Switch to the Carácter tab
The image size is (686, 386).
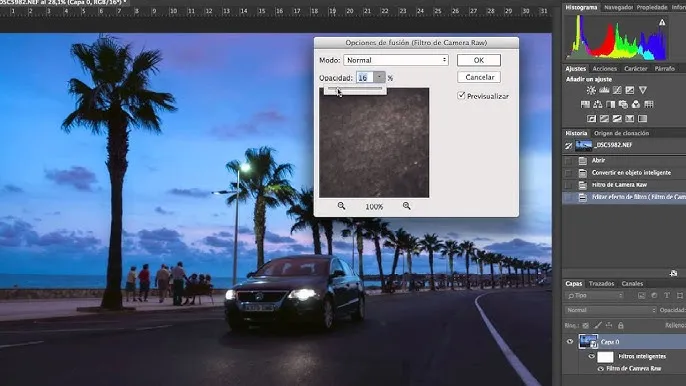click(x=635, y=69)
